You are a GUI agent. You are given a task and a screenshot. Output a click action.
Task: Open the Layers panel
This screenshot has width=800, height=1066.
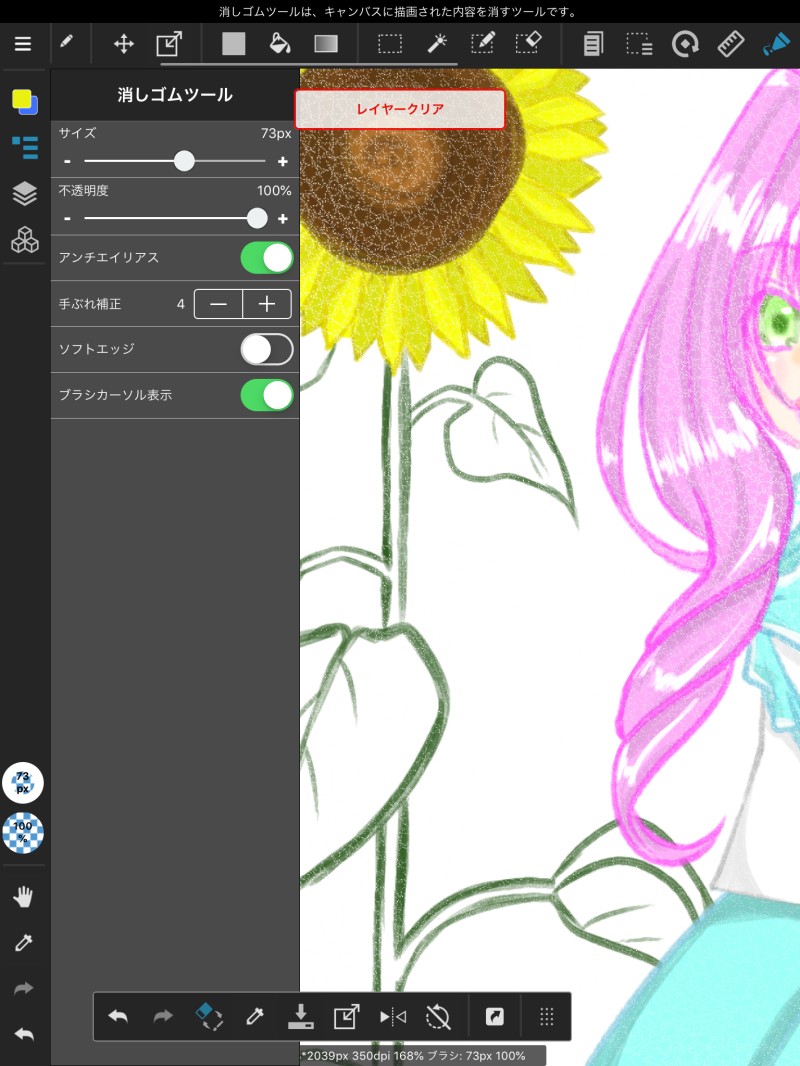coord(25,194)
